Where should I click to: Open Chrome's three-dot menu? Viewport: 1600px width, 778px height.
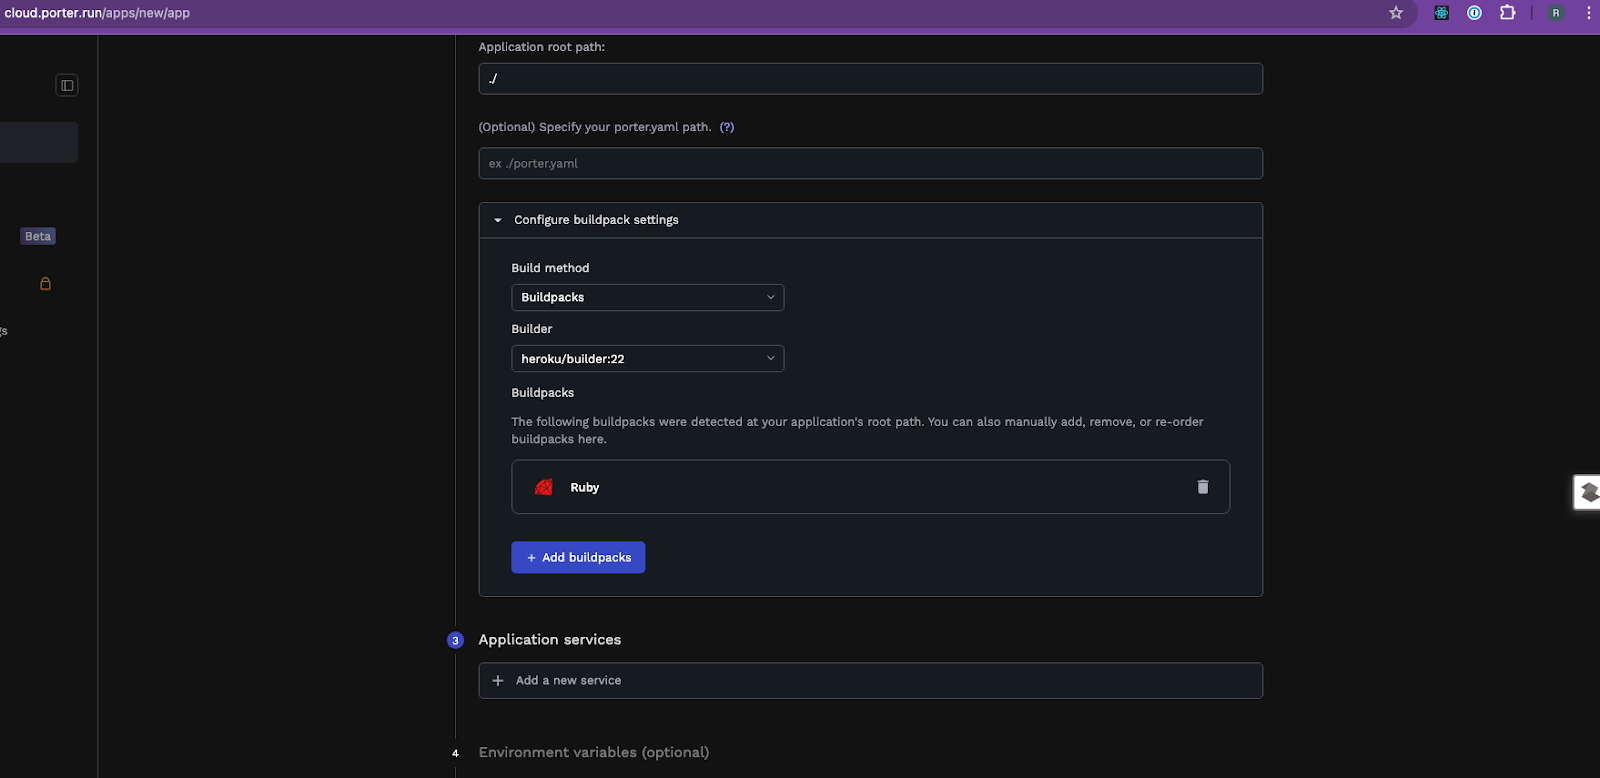pyautogui.click(x=1588, y=13)
